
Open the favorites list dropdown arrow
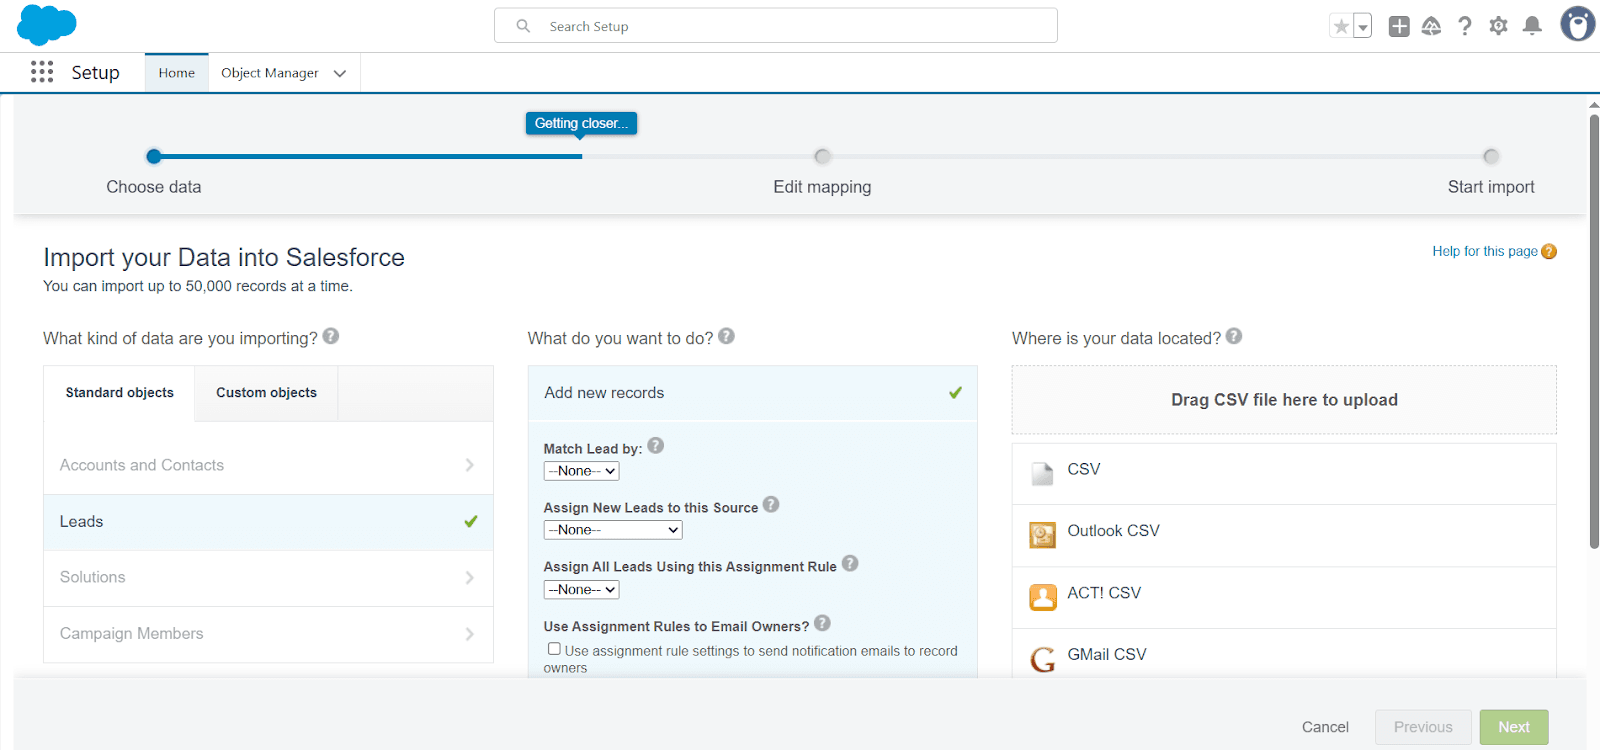[x=1362, y=27]
